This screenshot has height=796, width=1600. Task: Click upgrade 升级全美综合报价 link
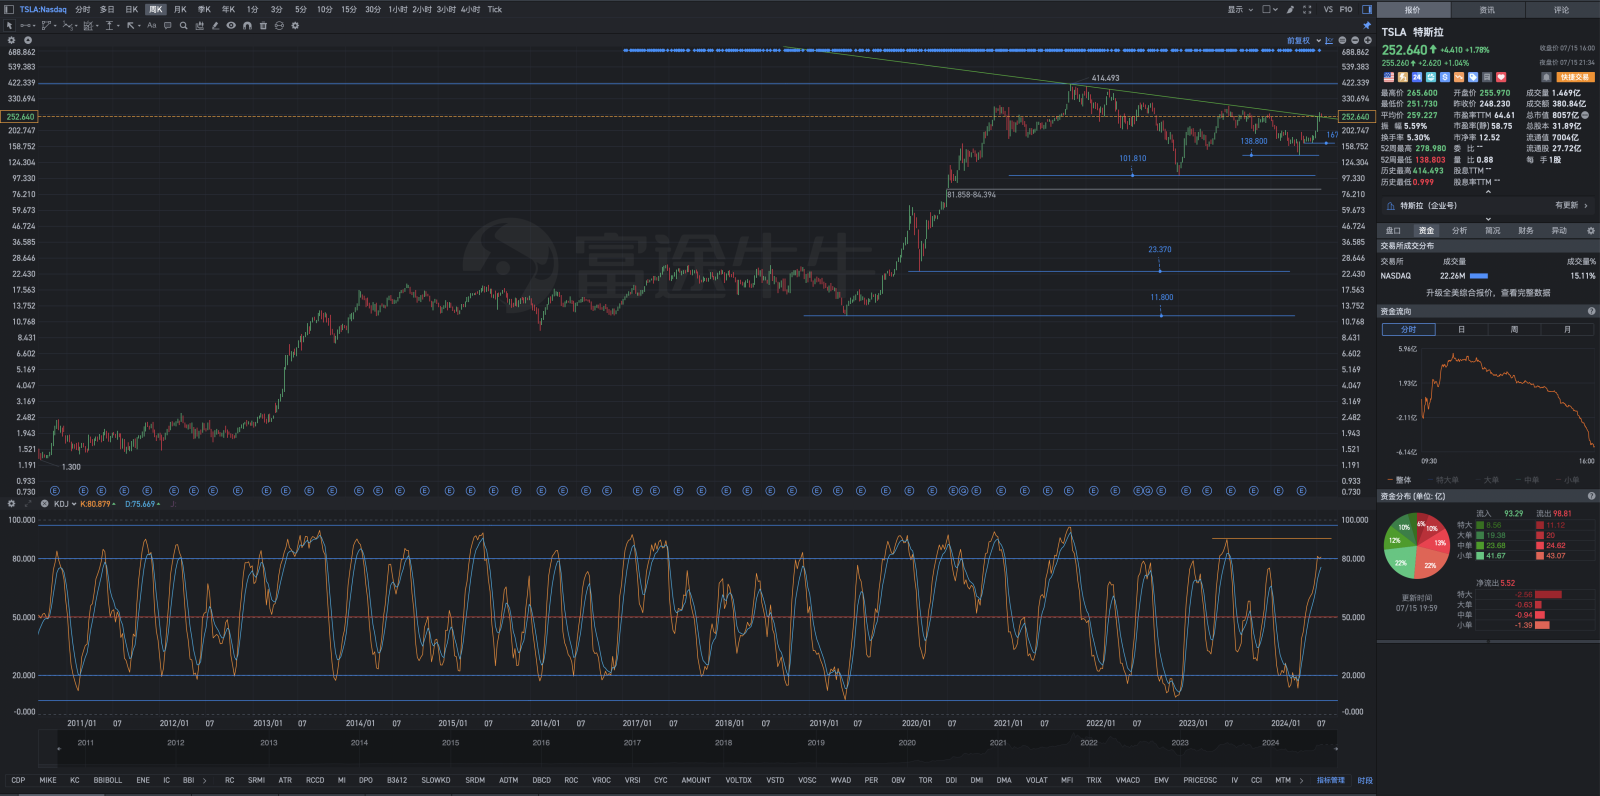pos(1488,293)
